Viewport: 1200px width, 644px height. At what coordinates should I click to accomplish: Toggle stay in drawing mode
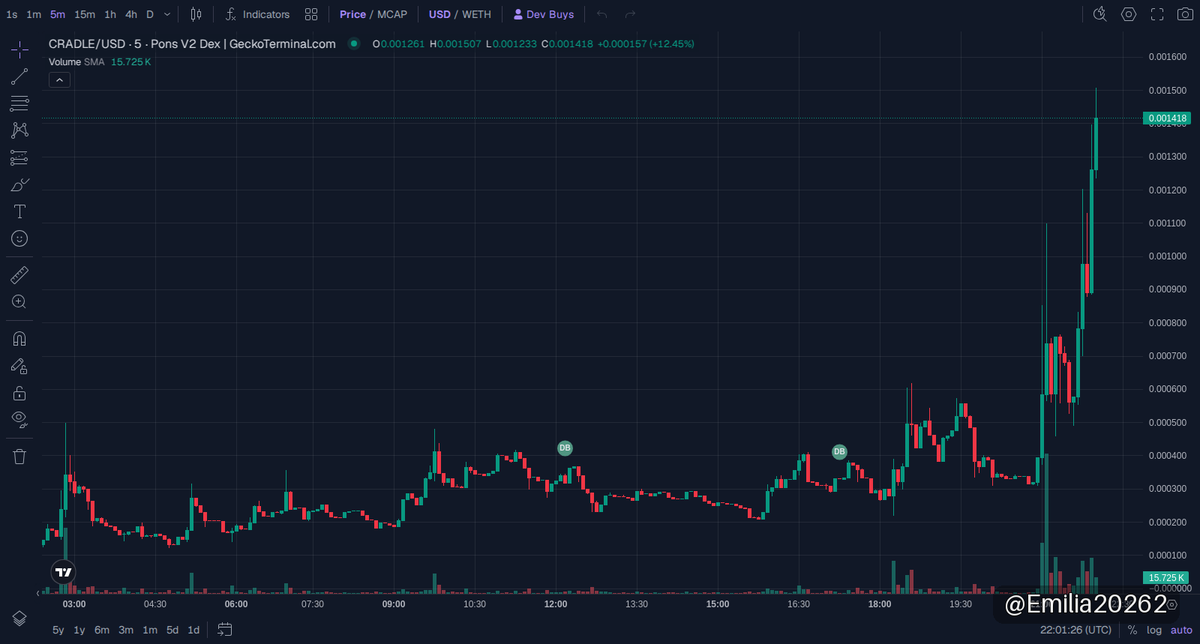(x=19, y=366)
